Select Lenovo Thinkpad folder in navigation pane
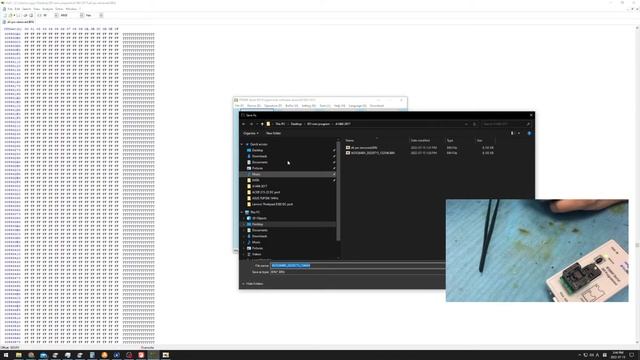Screen dimensions: 640x360 (x=272, y=204)
